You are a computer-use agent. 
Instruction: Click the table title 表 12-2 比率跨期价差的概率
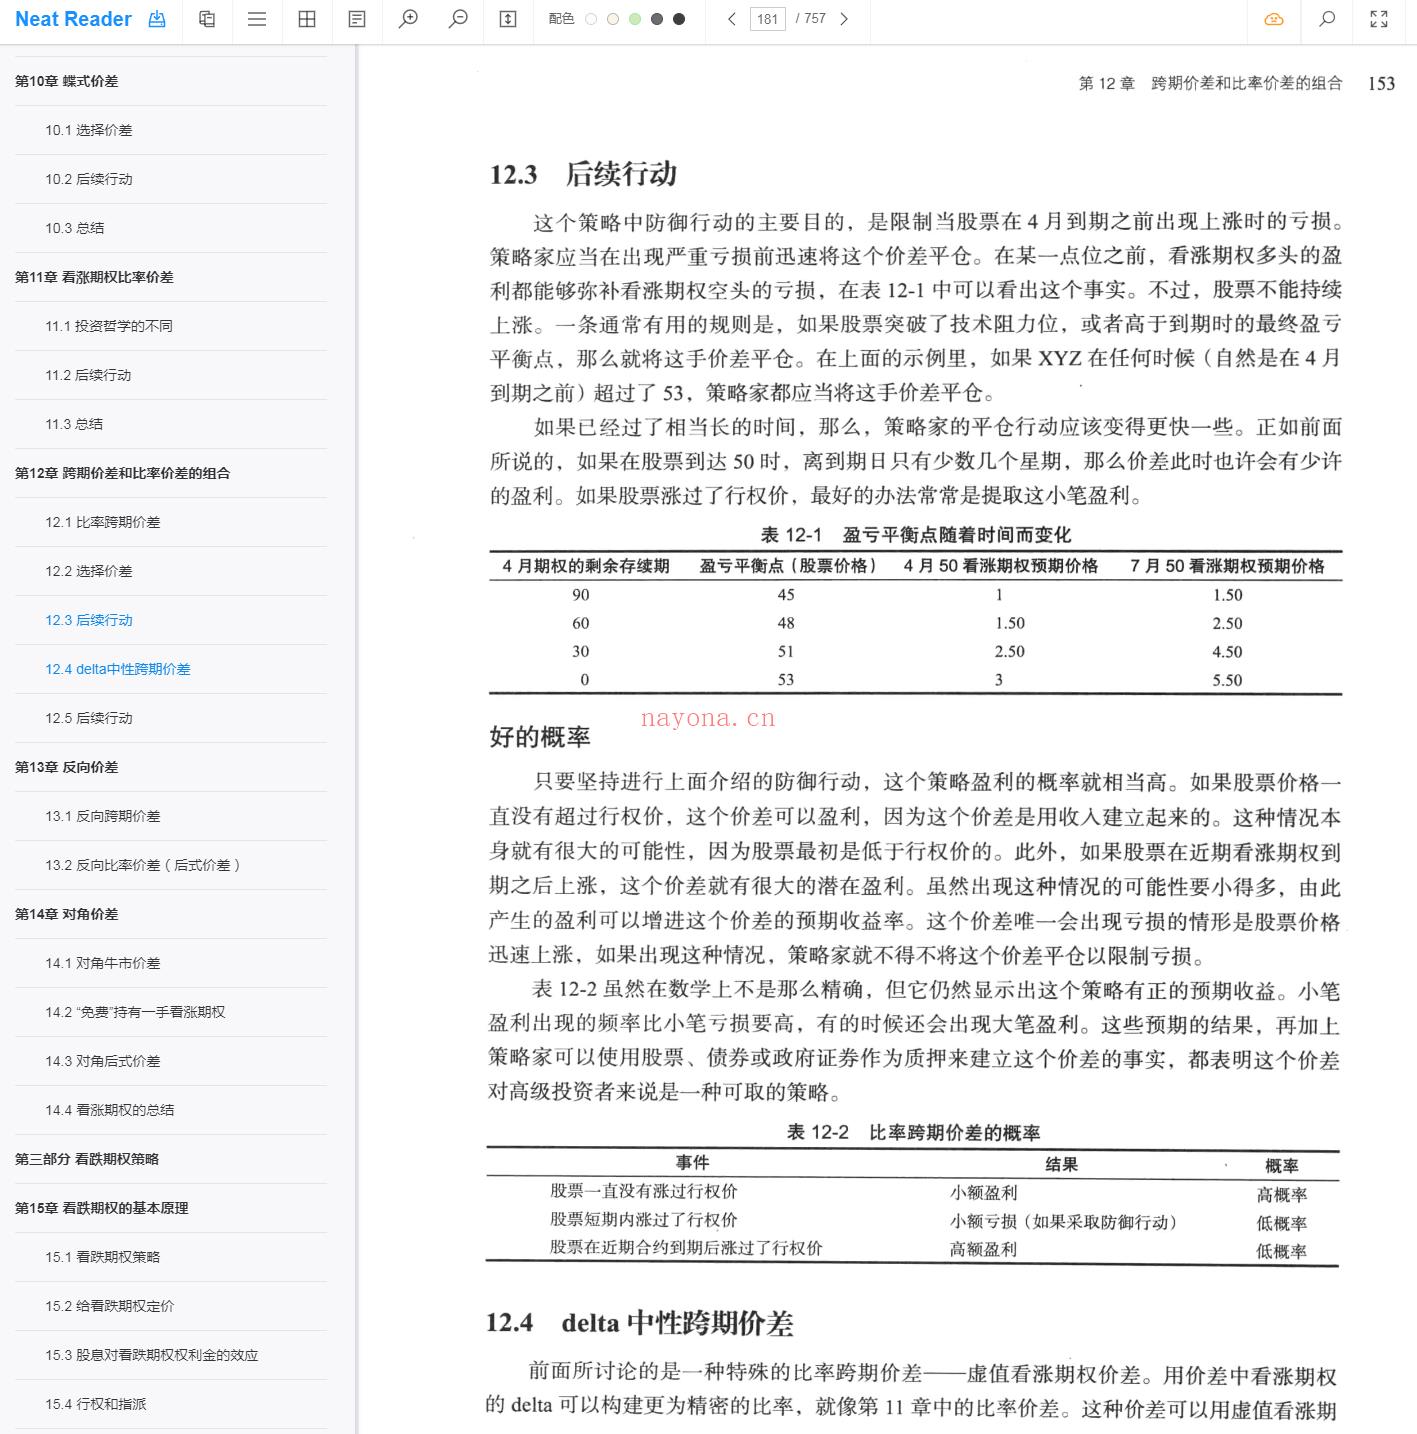pos(913,1132)
